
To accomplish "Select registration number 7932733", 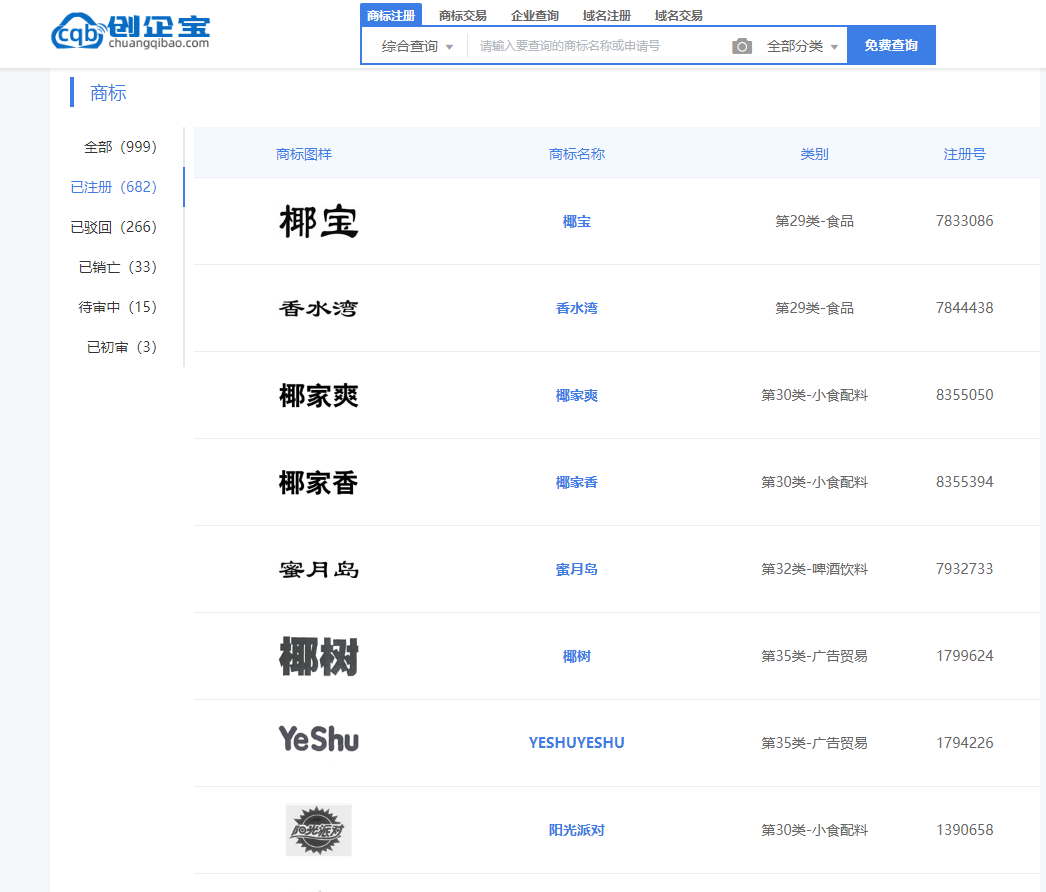I will tap(965, 568).
